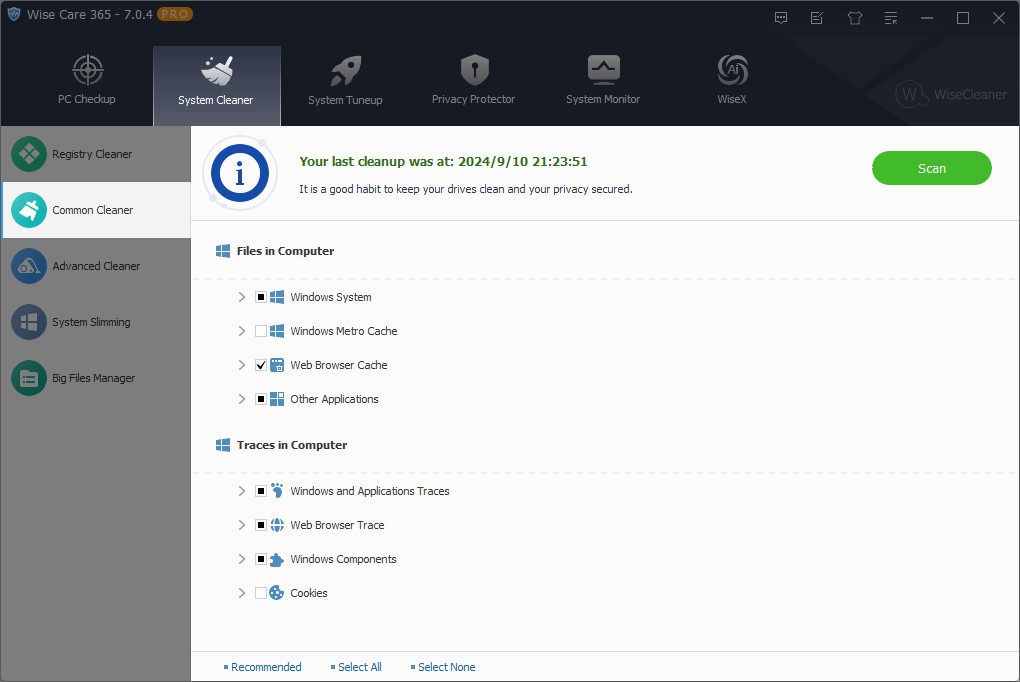Expand the Windows System tree item
This screenshot has height=682, width=1020.
[x=241, y=297]
